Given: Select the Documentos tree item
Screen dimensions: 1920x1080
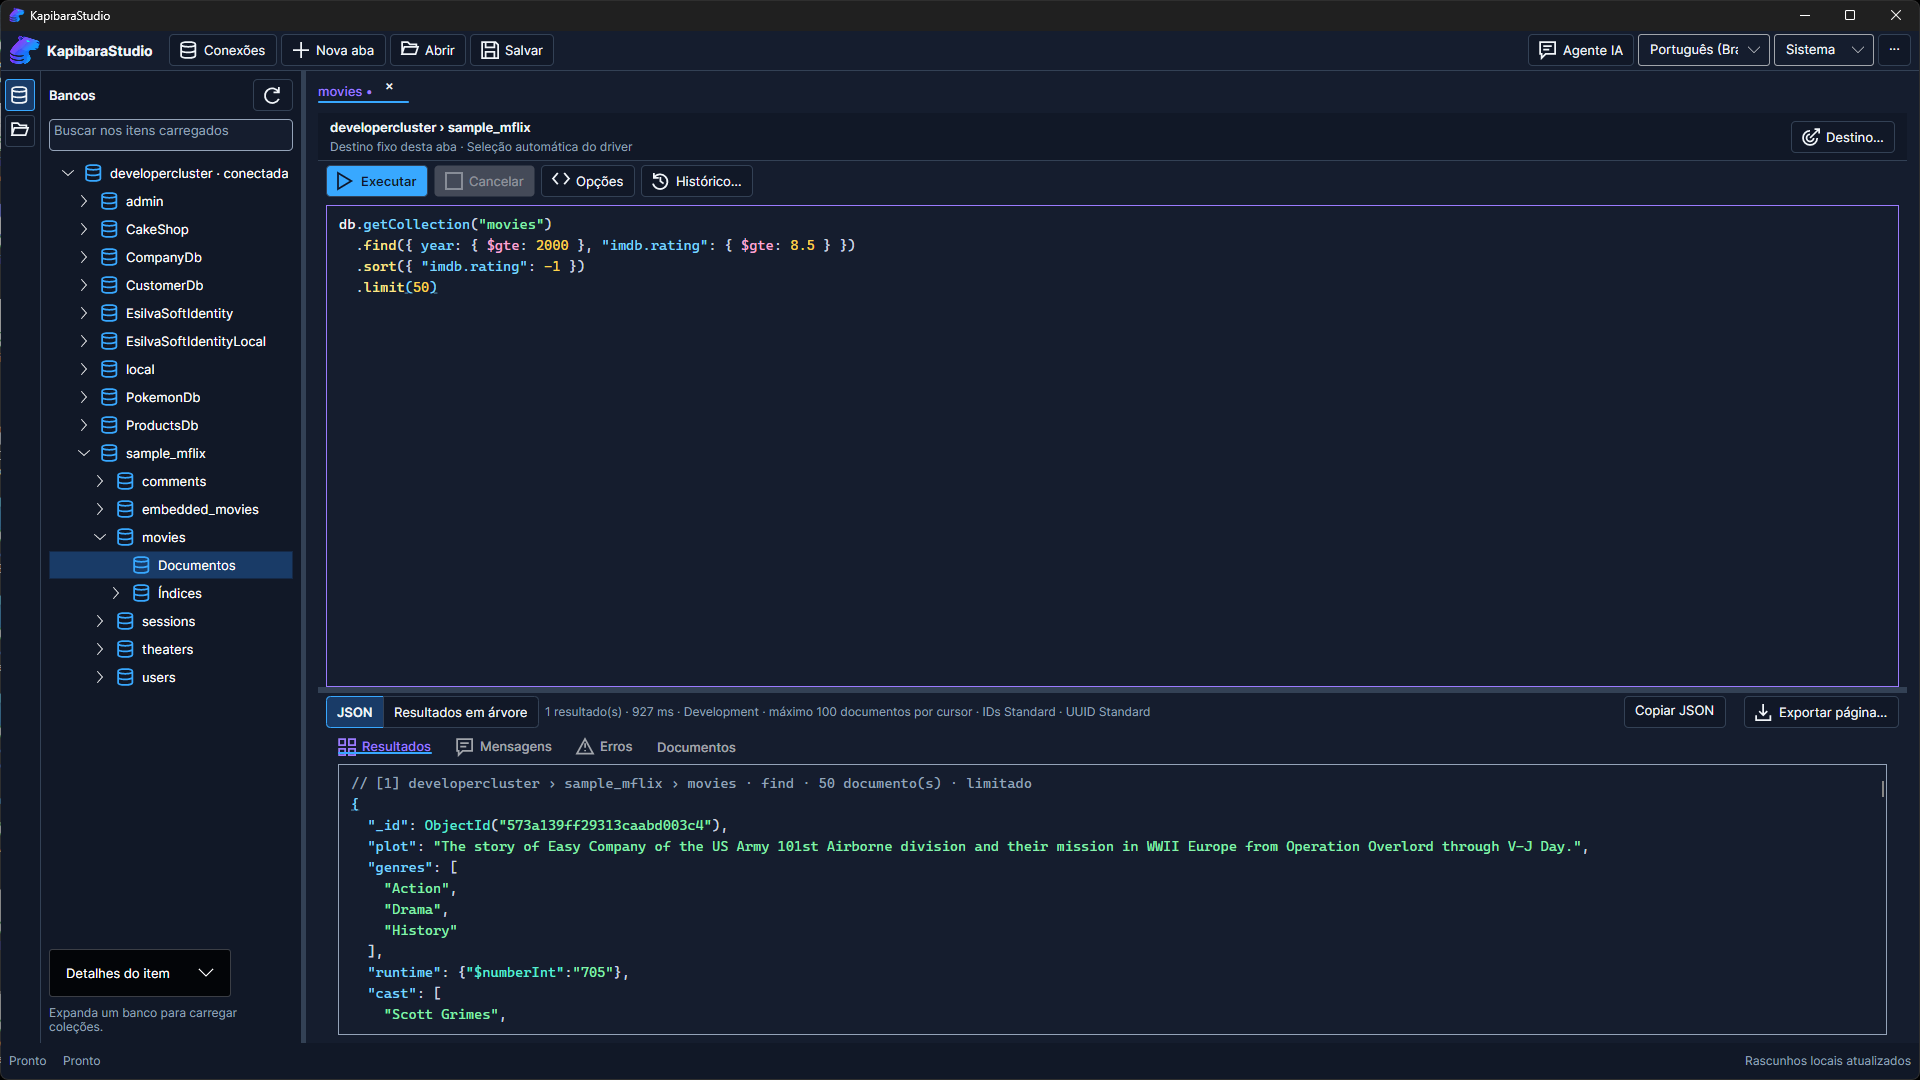Looking at the screenshot, I should pyautogui.click(x=171, y=565).
